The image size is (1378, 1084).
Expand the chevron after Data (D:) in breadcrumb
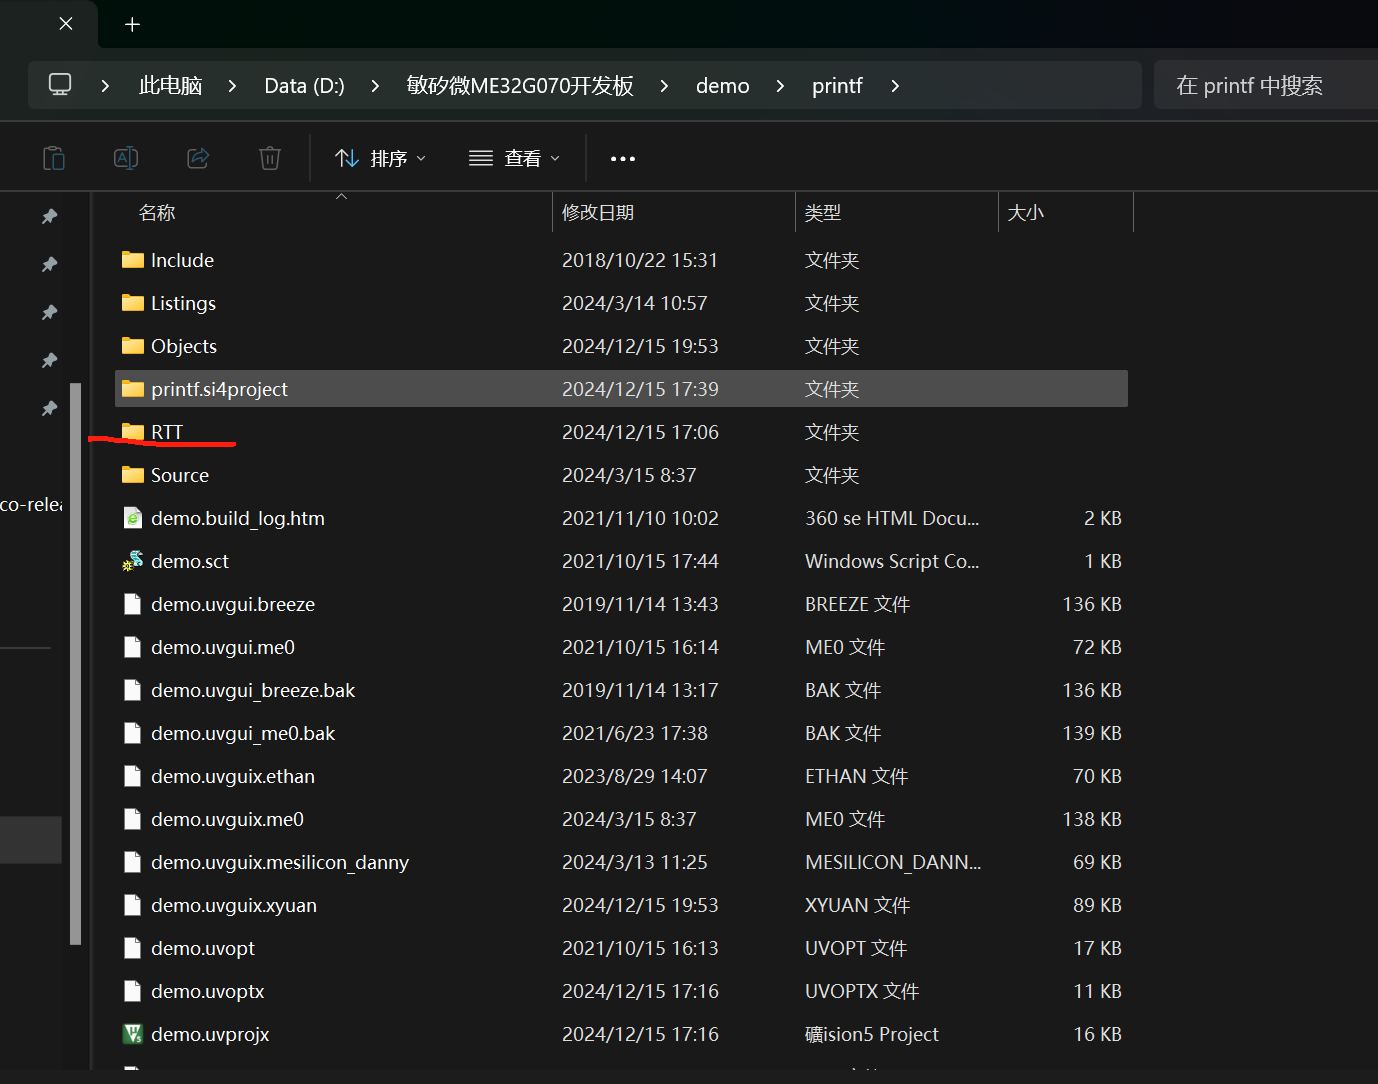[375, 86]
